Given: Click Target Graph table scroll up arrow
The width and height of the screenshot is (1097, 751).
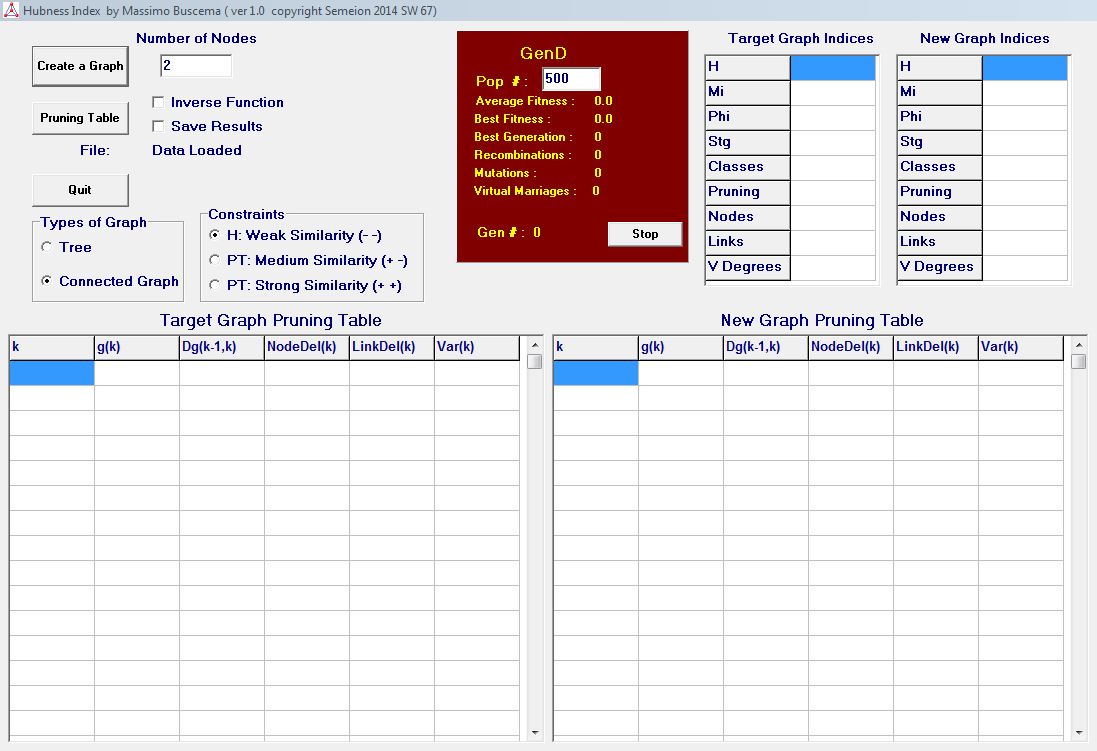Looking at the screenshot, I should point(535,345).
